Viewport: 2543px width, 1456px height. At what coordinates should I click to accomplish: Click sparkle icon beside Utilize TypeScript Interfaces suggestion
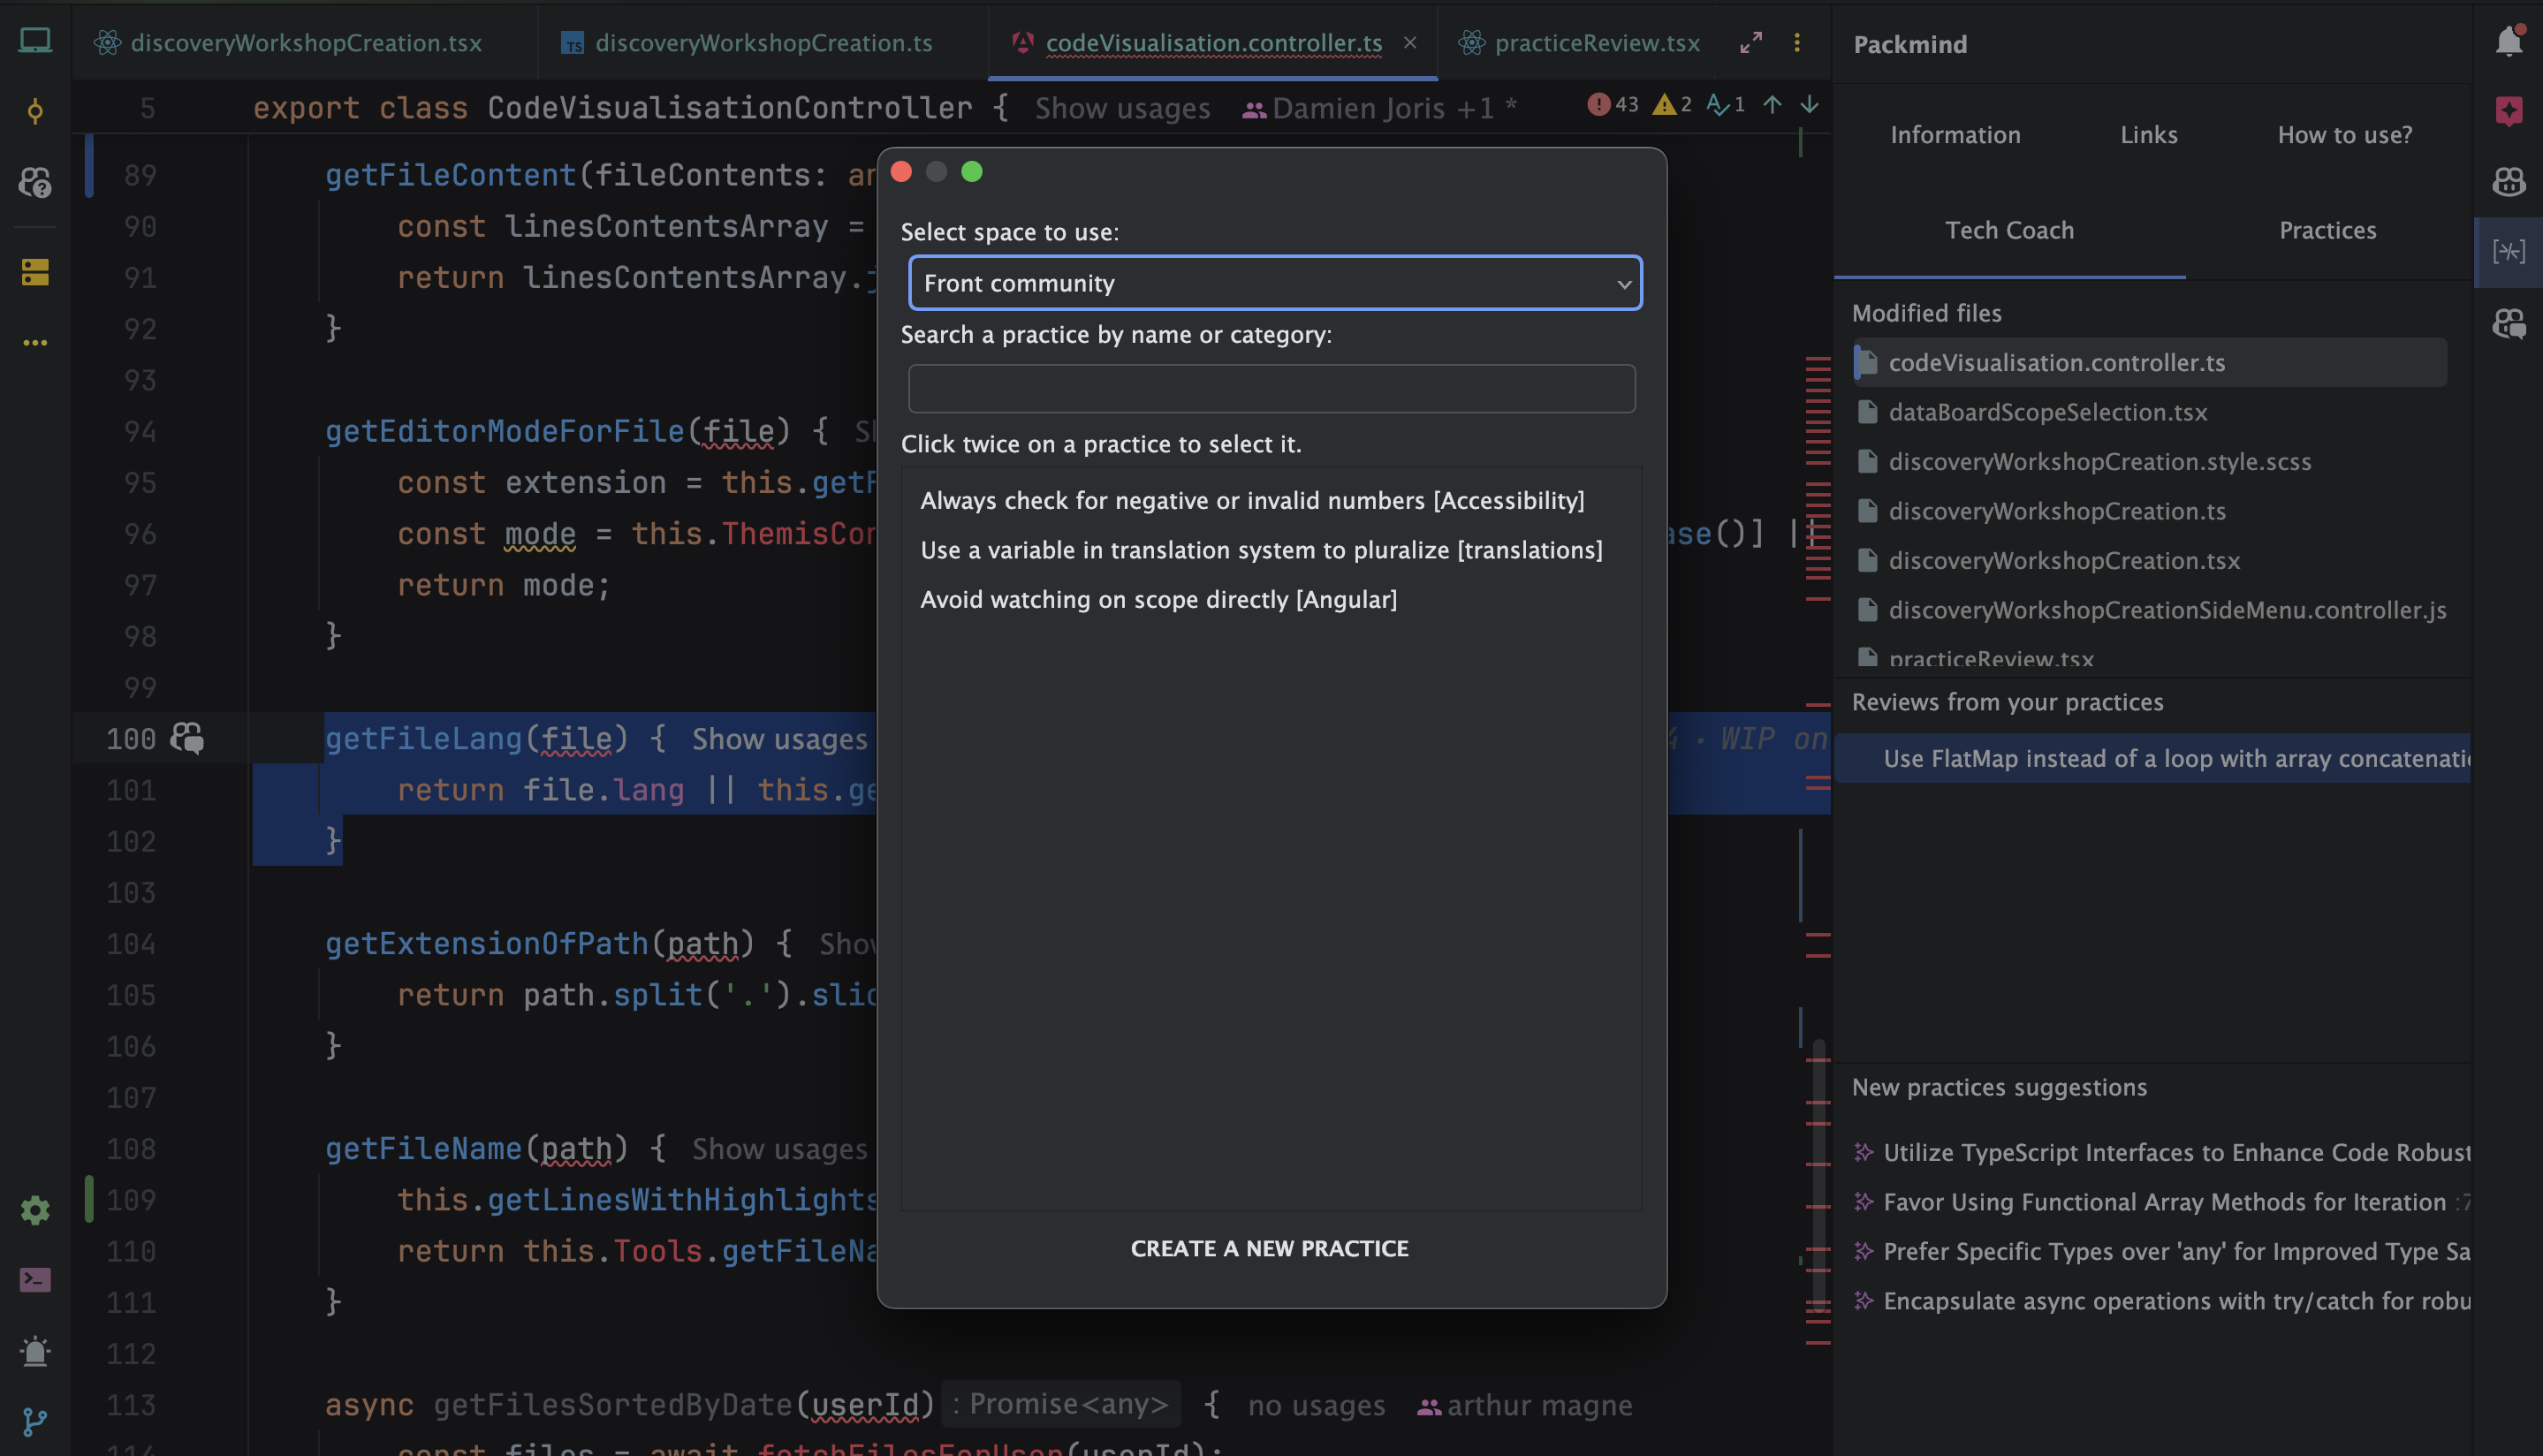(1863, 1152)
